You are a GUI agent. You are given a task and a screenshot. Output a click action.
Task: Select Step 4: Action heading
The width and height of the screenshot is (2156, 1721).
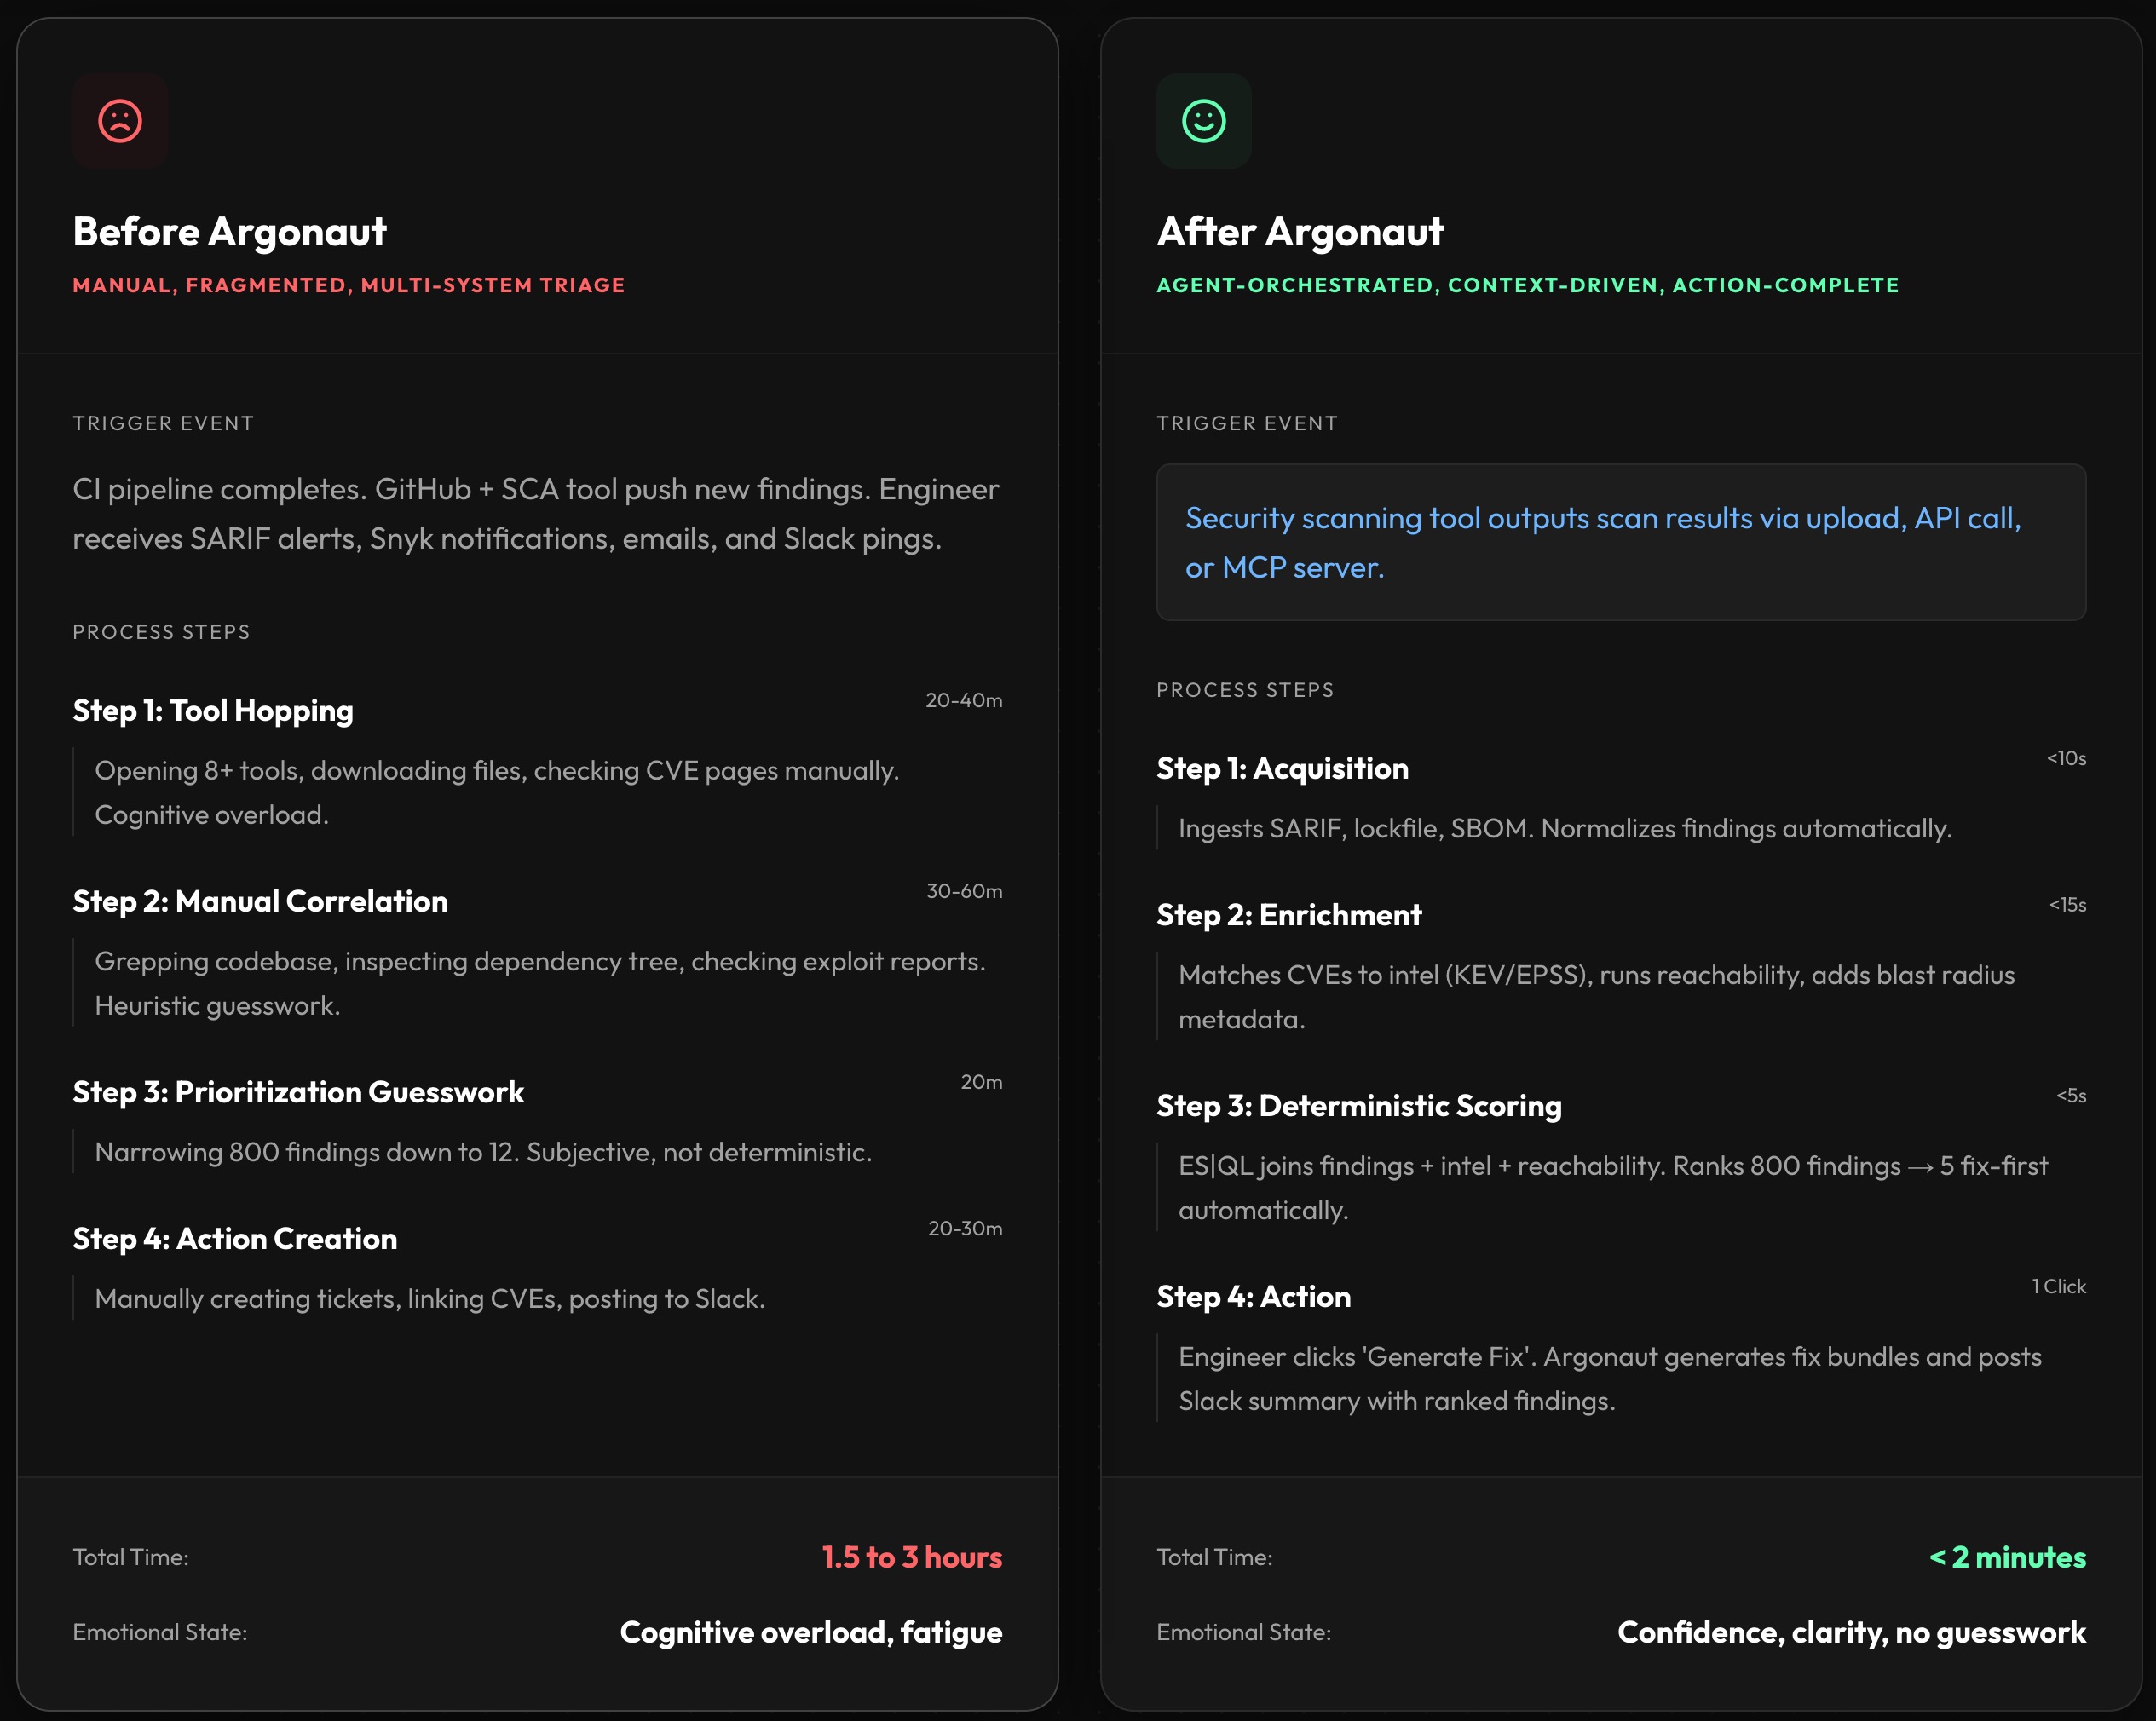coord(1253,1297)
